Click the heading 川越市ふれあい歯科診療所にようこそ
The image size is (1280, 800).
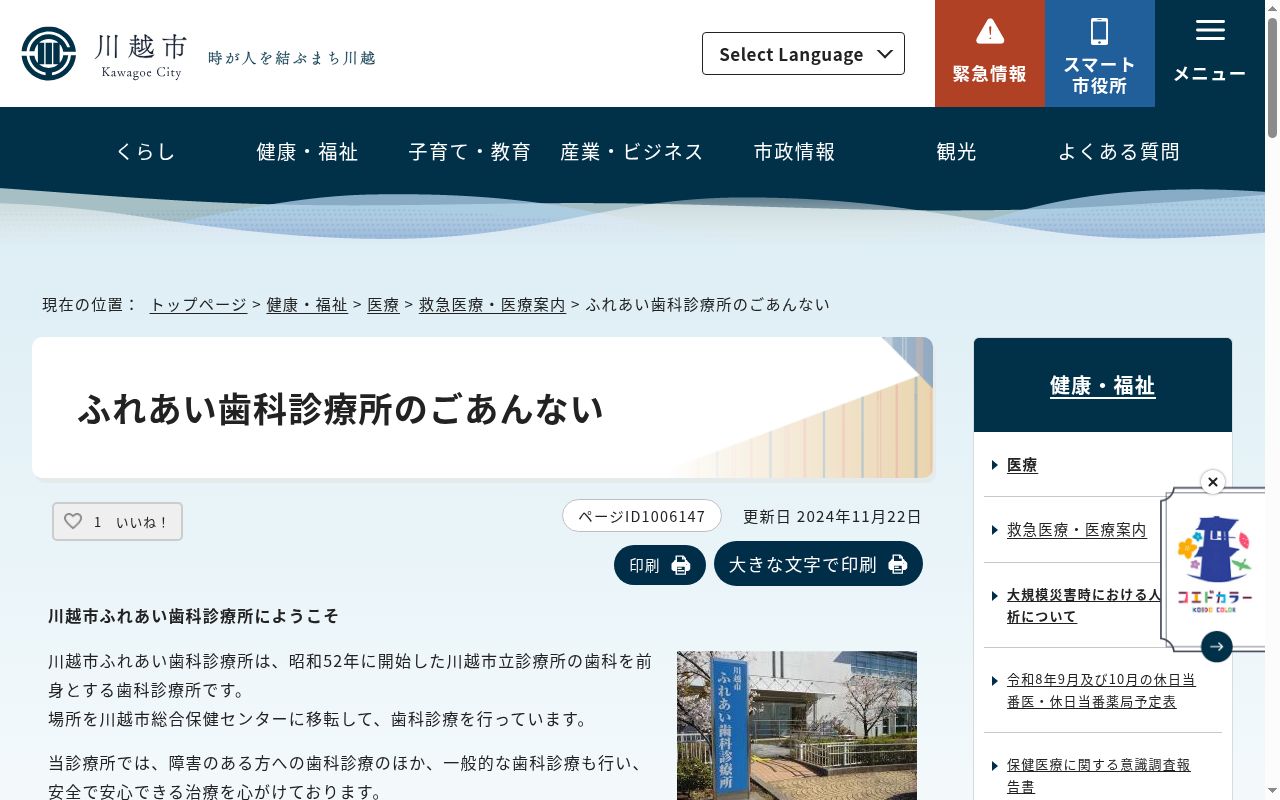[x=193, y=616]
